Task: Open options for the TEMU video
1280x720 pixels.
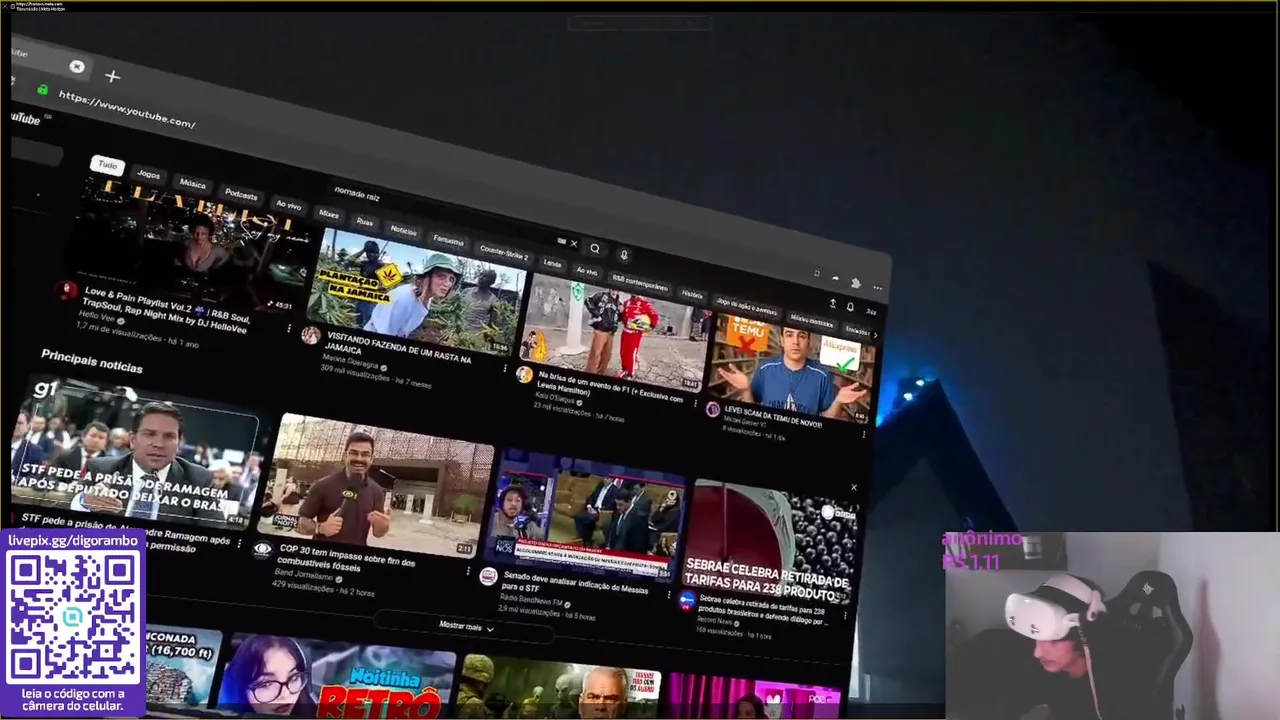Action: [864, 435]
